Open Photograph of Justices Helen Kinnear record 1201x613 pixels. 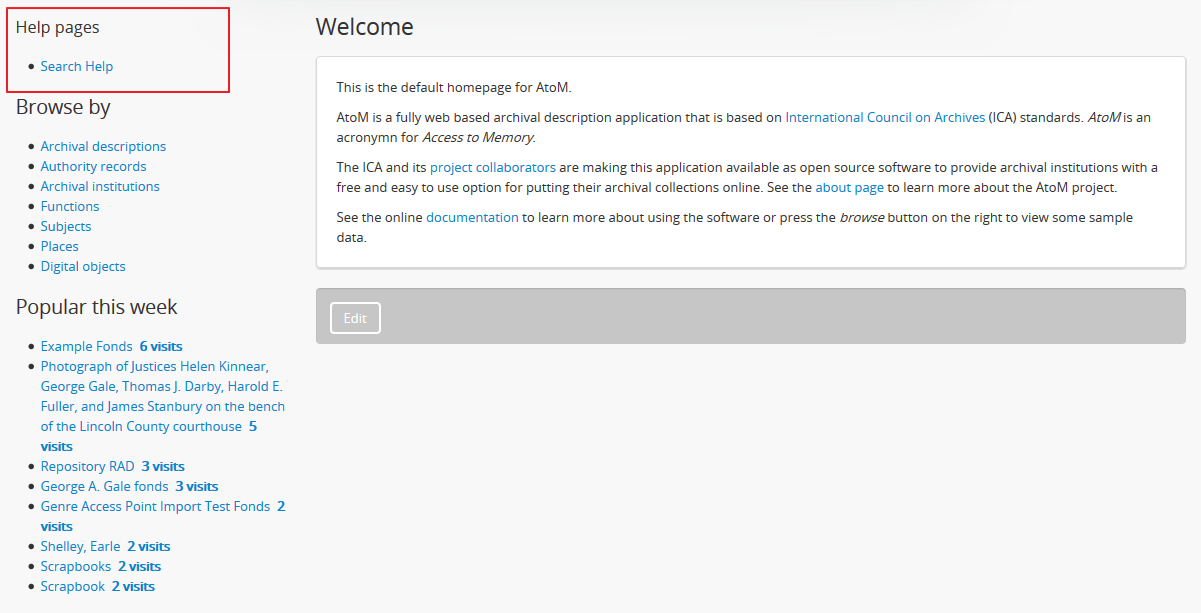tap(154, 366)
